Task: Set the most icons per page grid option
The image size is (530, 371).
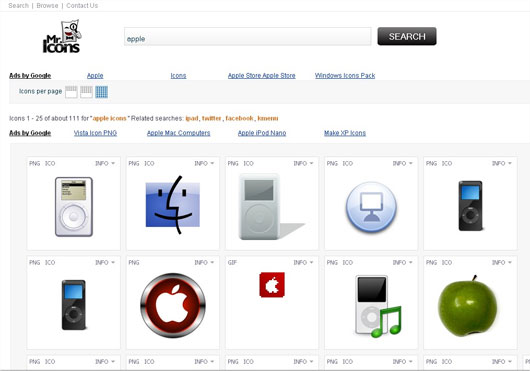Action: (x=101, y=92)
